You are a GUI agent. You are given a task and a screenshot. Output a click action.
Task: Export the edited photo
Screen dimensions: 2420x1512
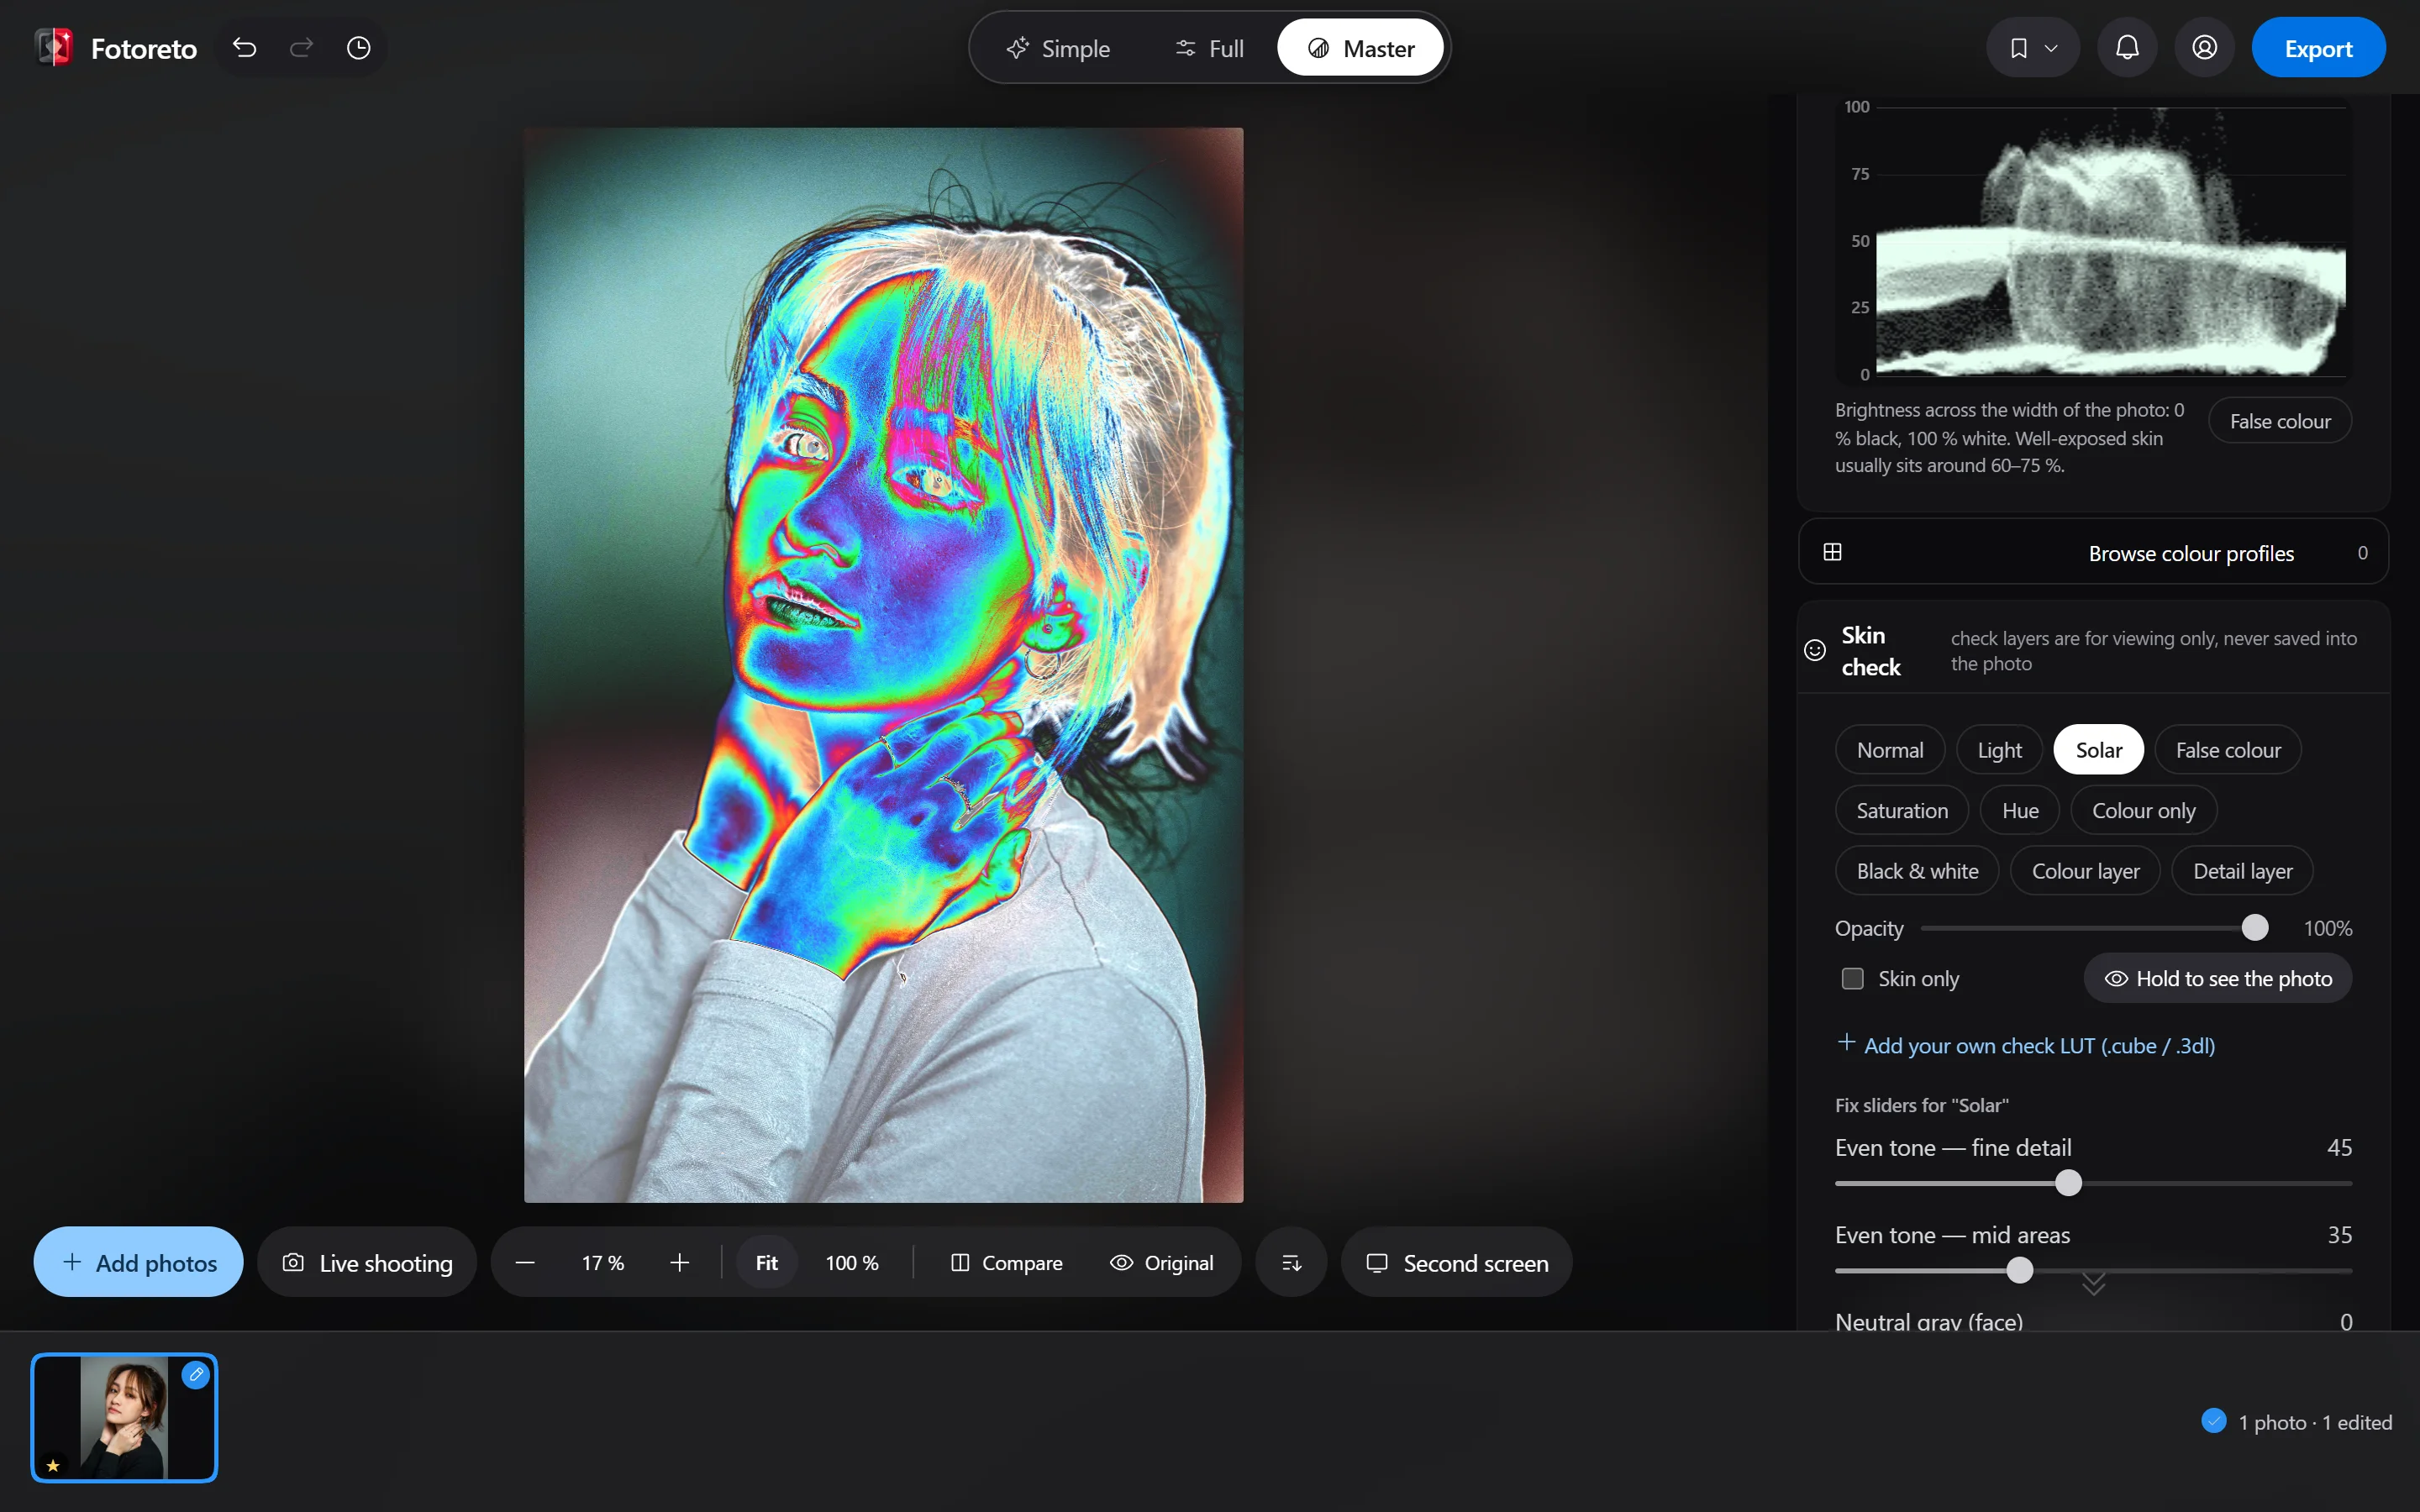tap(2318, 48)
